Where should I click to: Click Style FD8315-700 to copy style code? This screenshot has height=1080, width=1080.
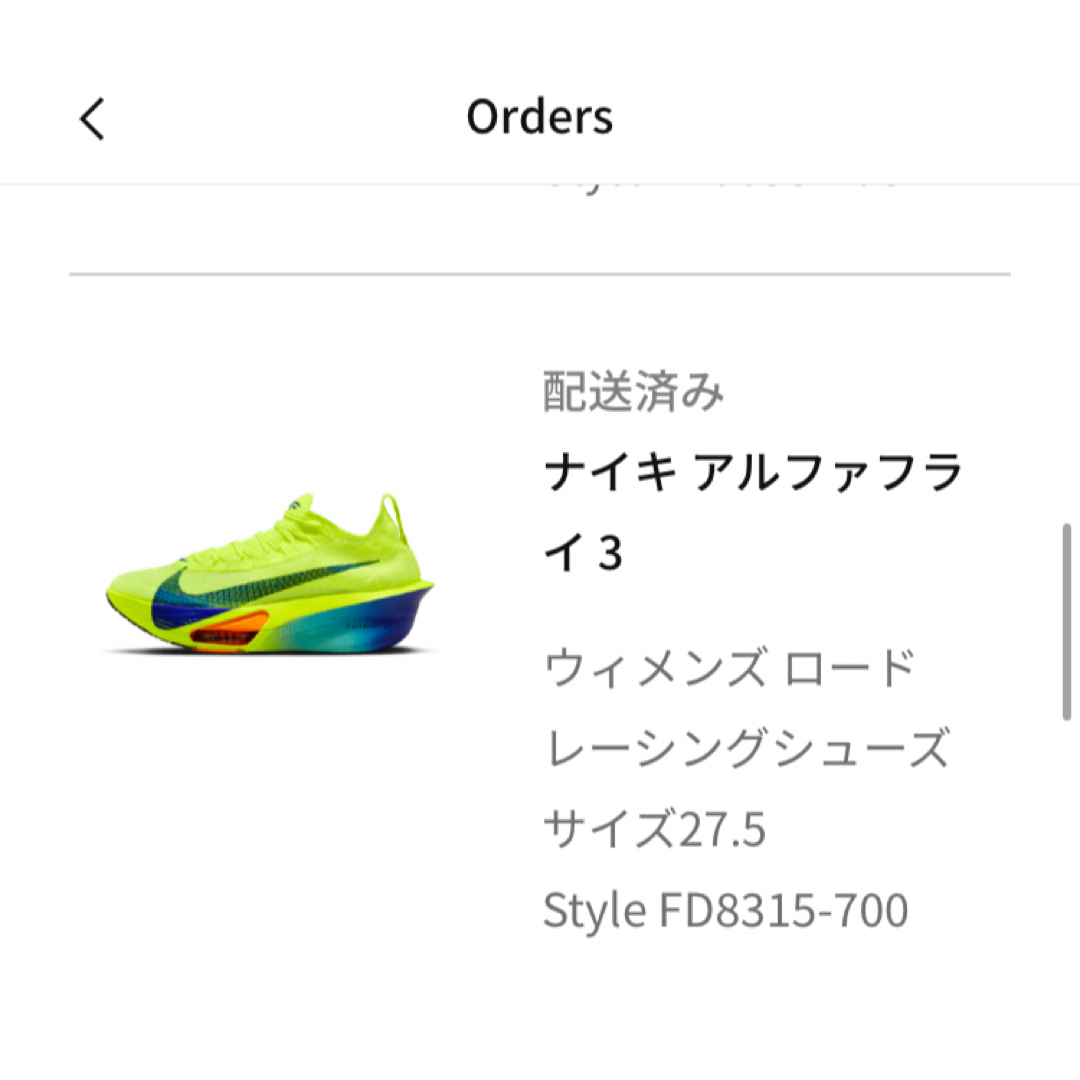pos(725,910)
